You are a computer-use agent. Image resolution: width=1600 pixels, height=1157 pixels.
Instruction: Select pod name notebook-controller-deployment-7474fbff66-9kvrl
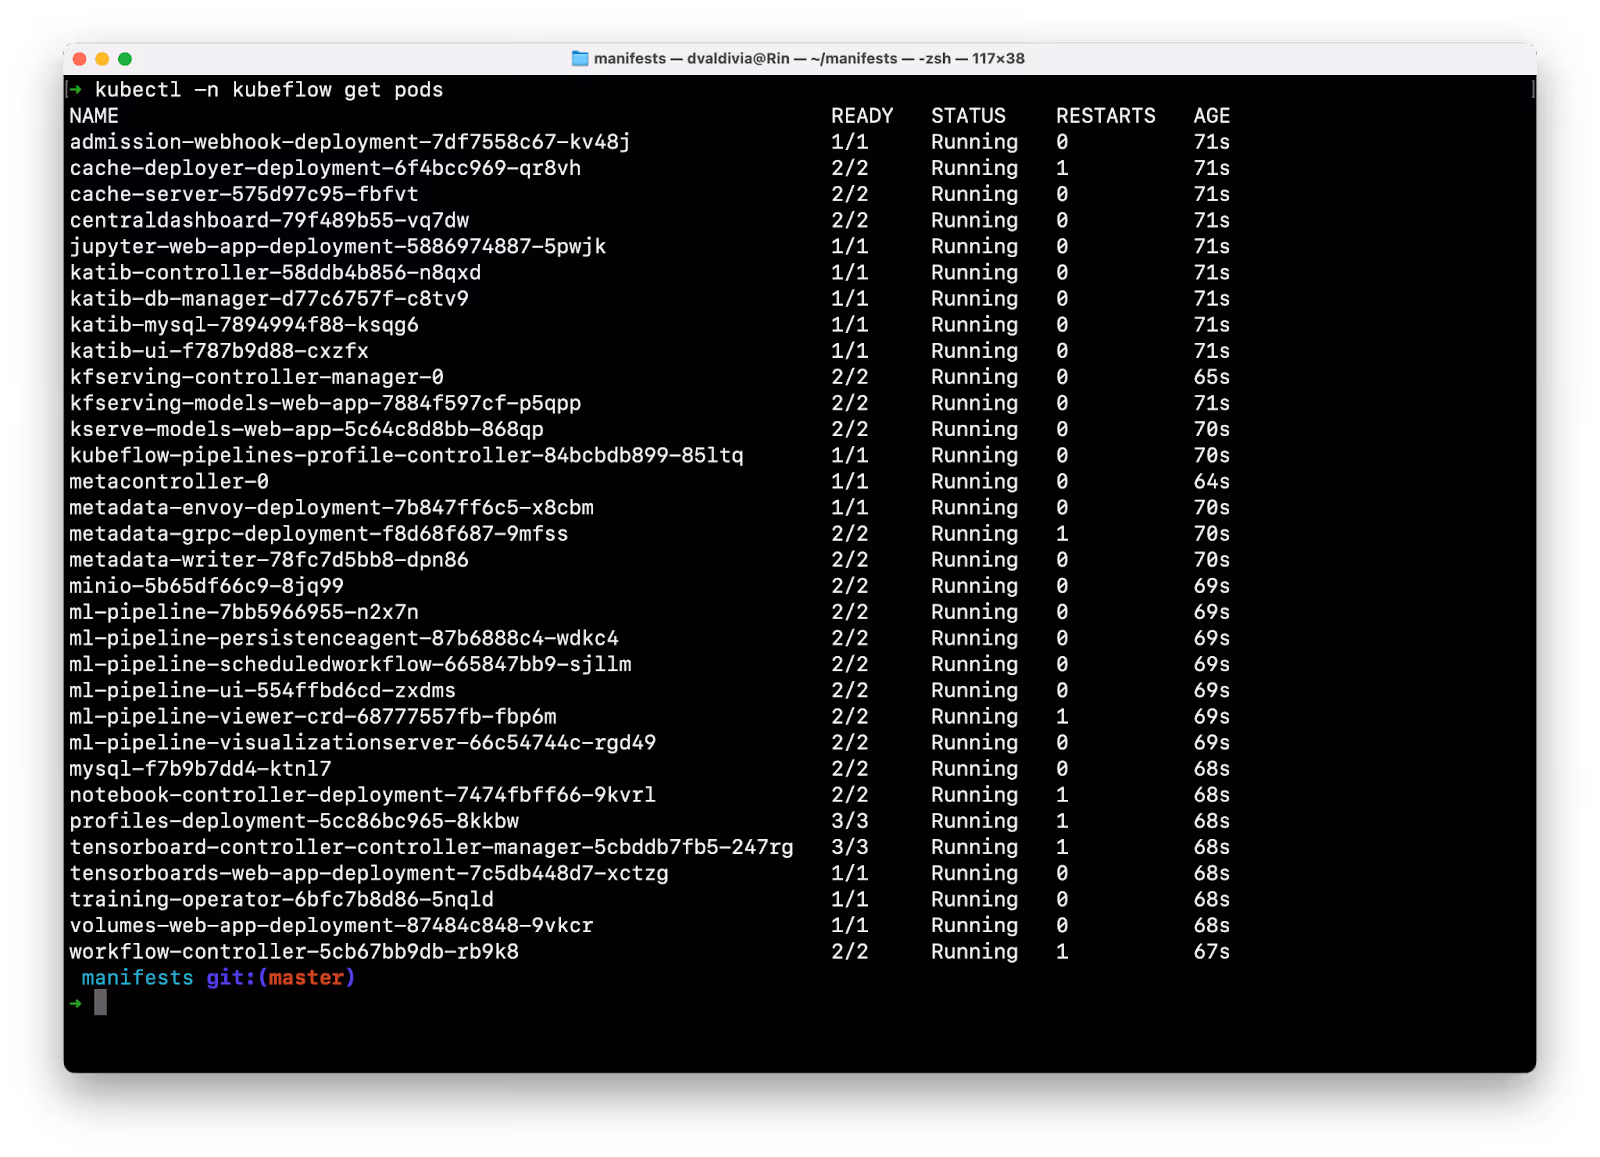point(363,794)
